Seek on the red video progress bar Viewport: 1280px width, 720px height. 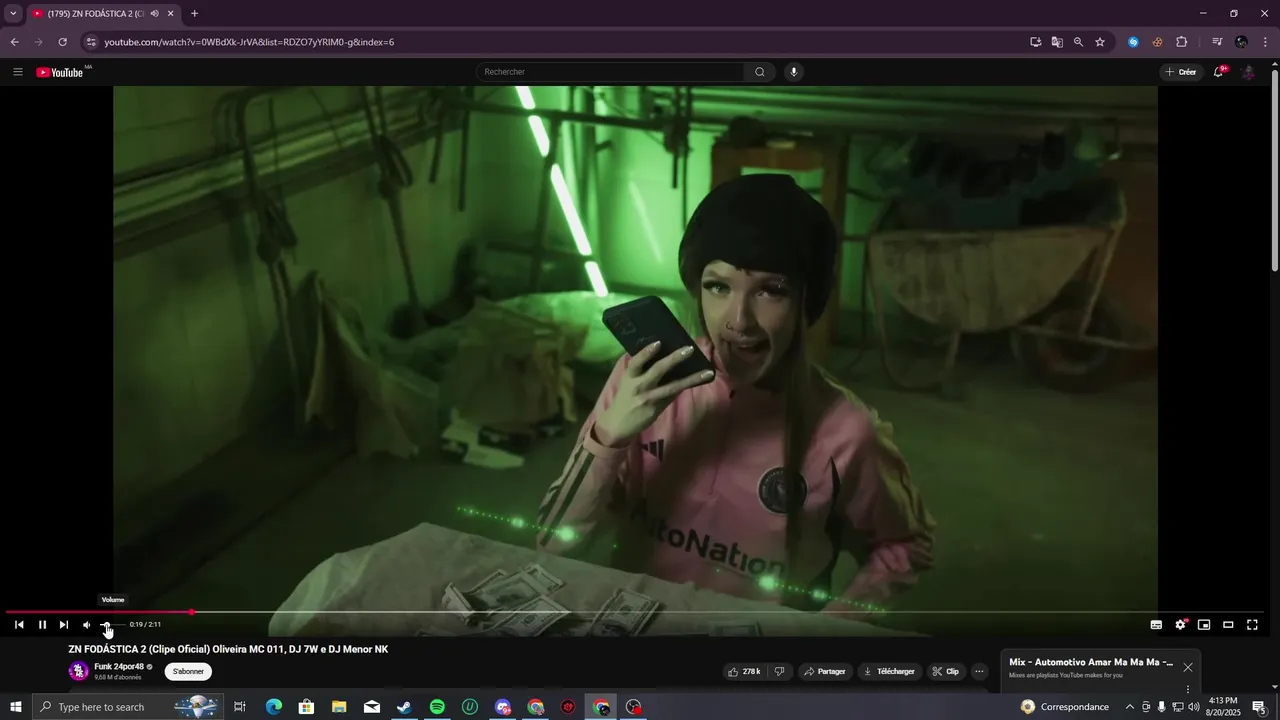pos(634,612)
